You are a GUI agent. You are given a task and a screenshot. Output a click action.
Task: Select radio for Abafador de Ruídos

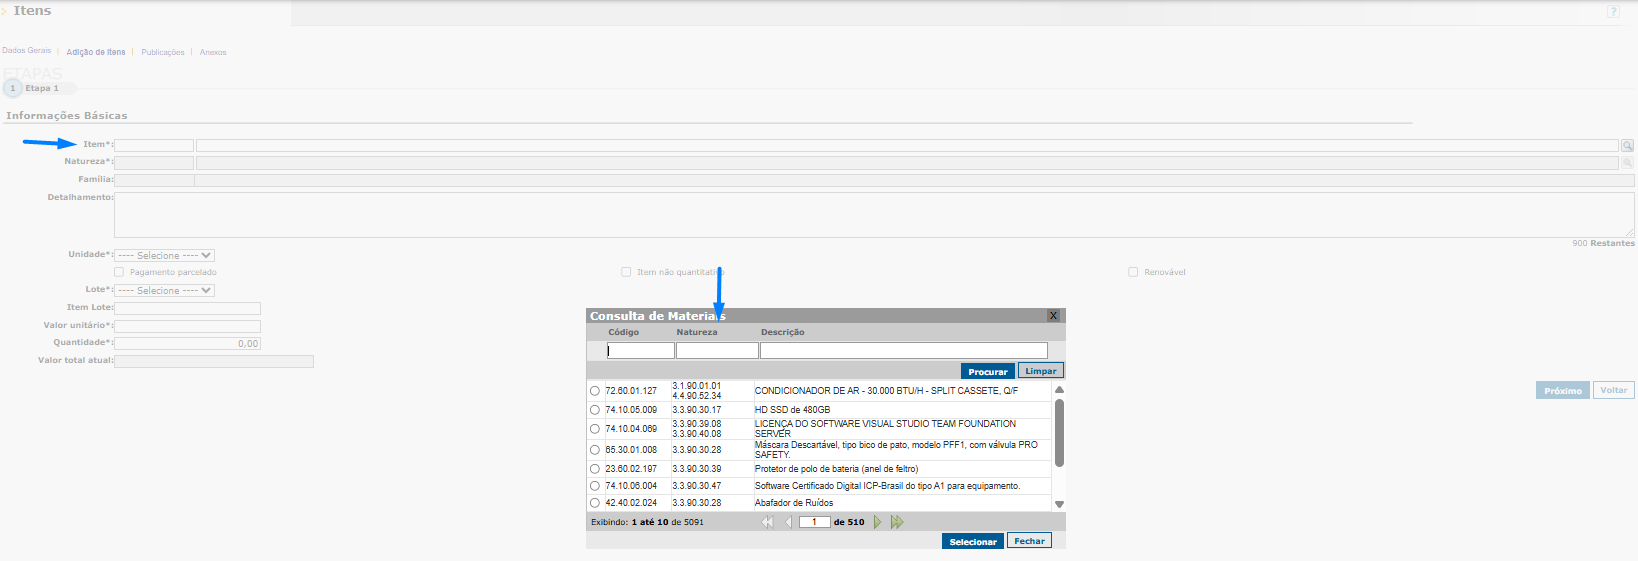click(595, 503)
